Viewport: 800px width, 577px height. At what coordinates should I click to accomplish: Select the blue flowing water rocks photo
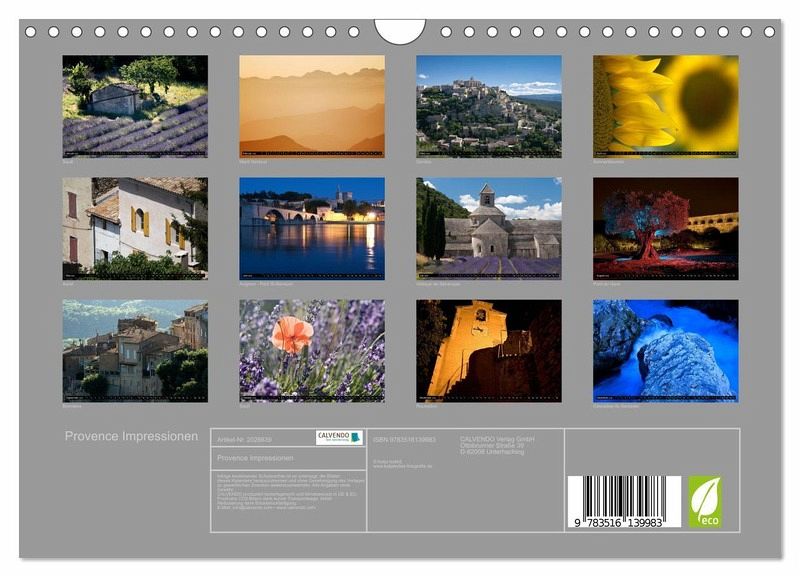tap(665, 350)
